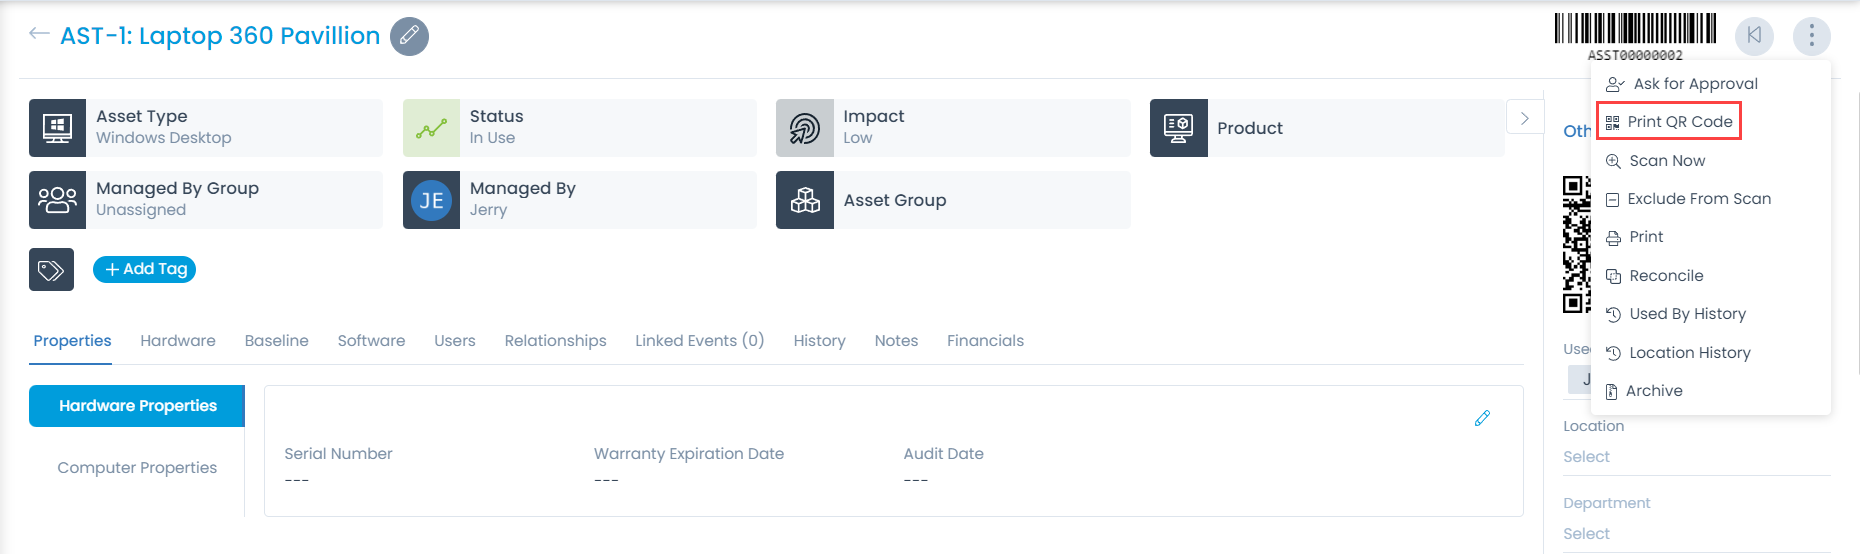Choose Archive in the actions menu

[x=1653, y=391]
